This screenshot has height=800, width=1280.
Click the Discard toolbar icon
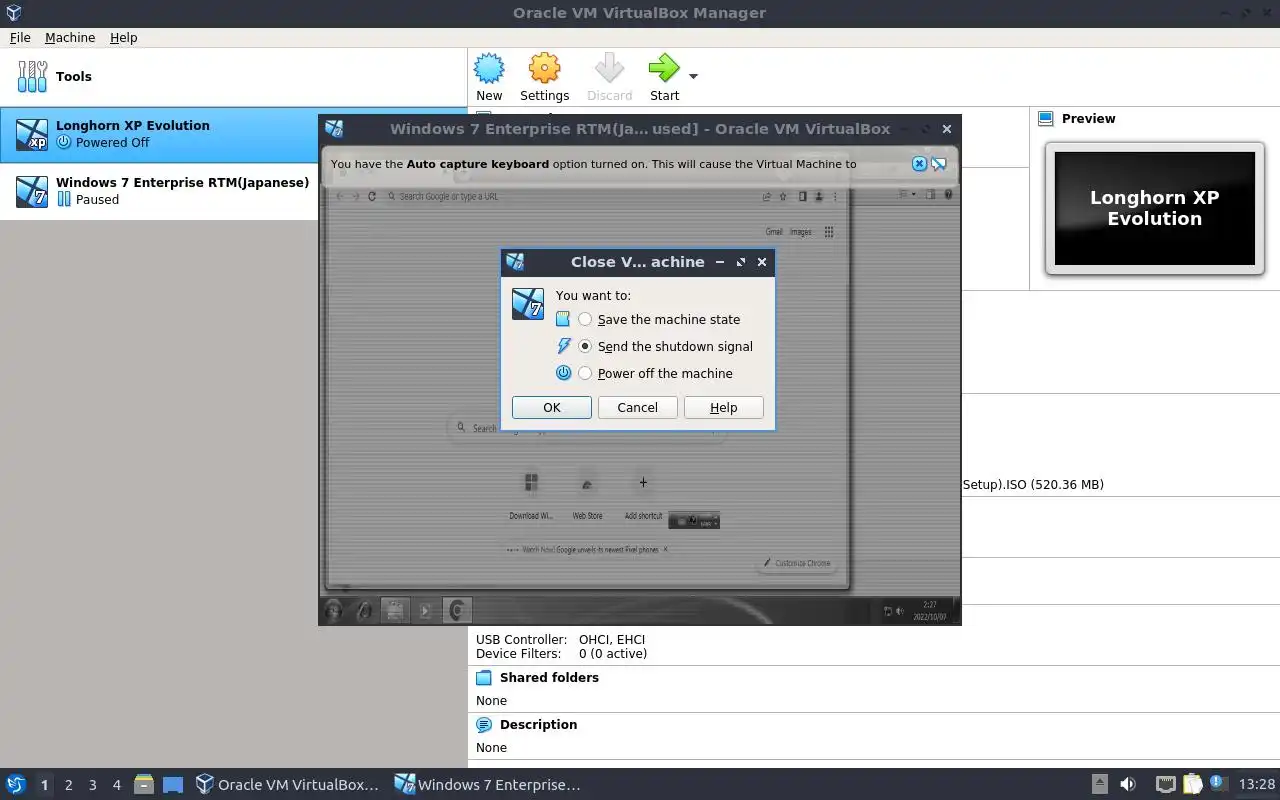click(x=609, y=69)
